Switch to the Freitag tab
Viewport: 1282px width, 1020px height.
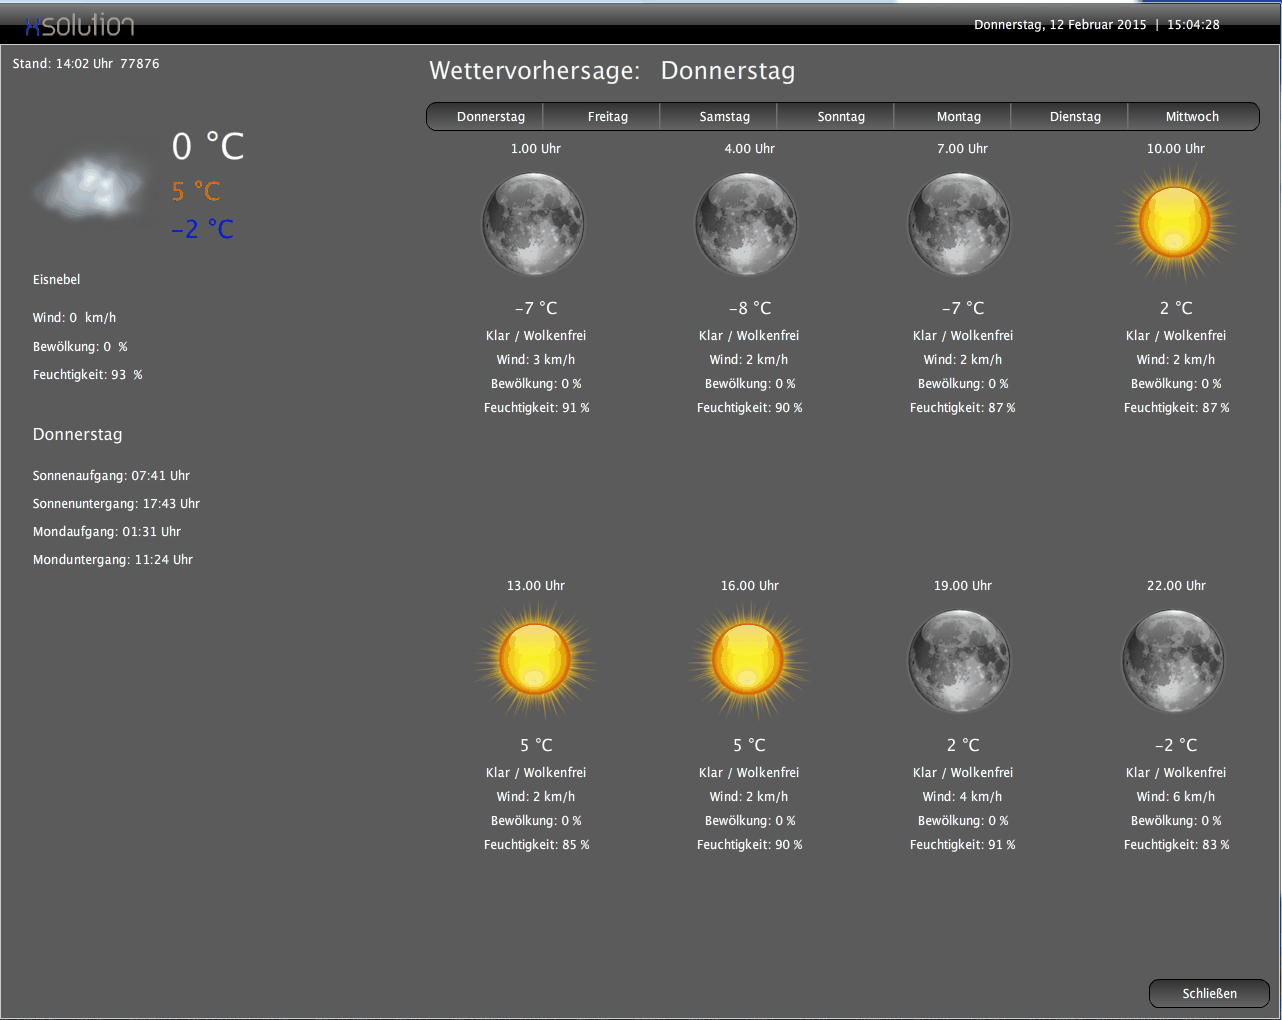click(607, 117)
